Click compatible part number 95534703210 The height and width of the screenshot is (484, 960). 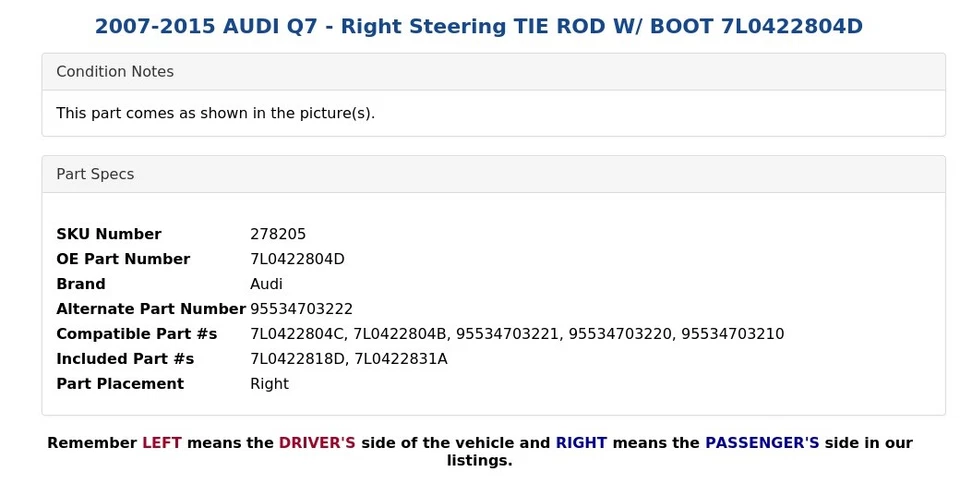[732, 334]
